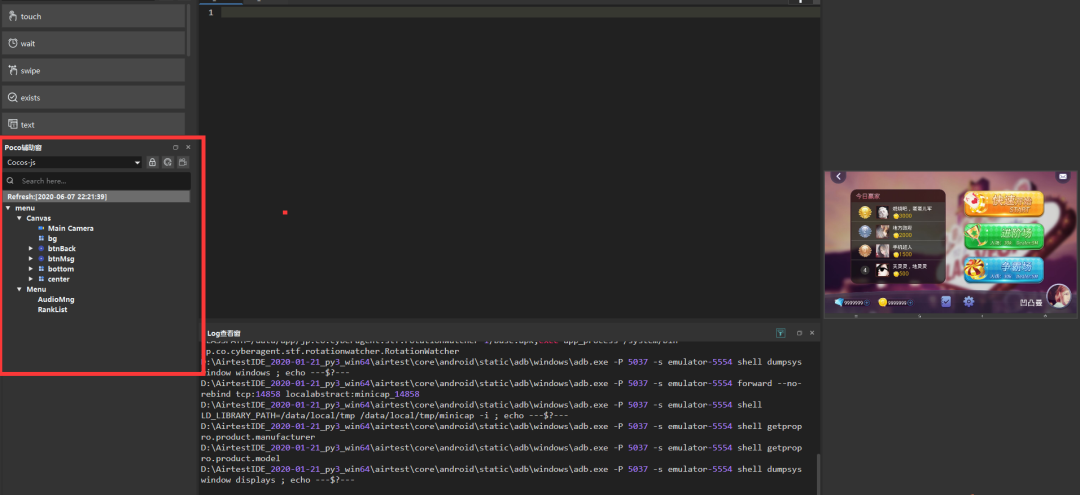Tap the diamond currency icon
Viewport: 1080px width, 495px height.
click(x=838, y=302)
